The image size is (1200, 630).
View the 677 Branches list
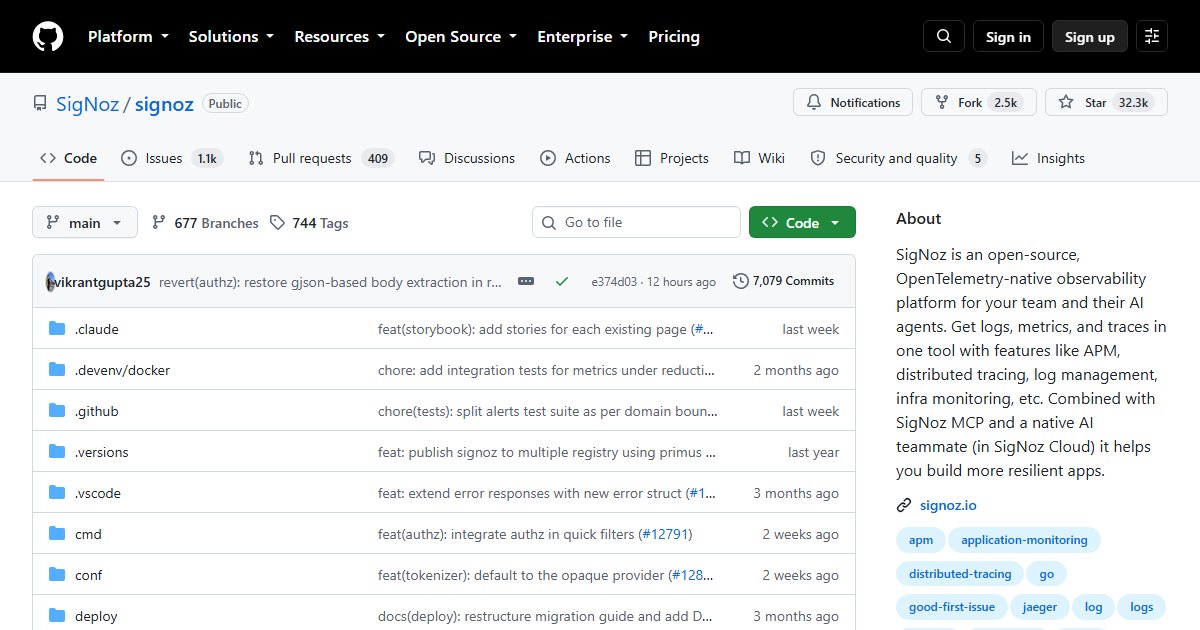(205, 223)
